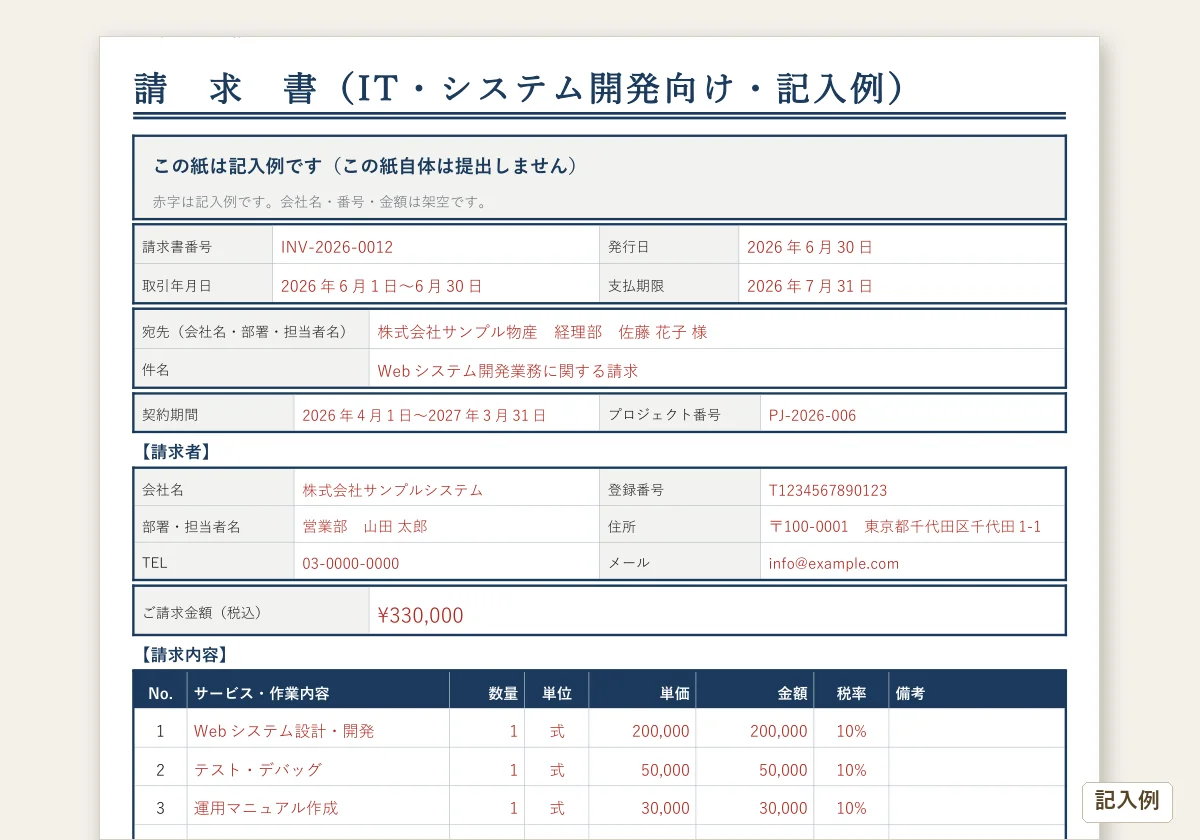Screen dimensions: 1200x840
Task: Select contact 営業部 山田太郎
Action: (x=365, y=526)
